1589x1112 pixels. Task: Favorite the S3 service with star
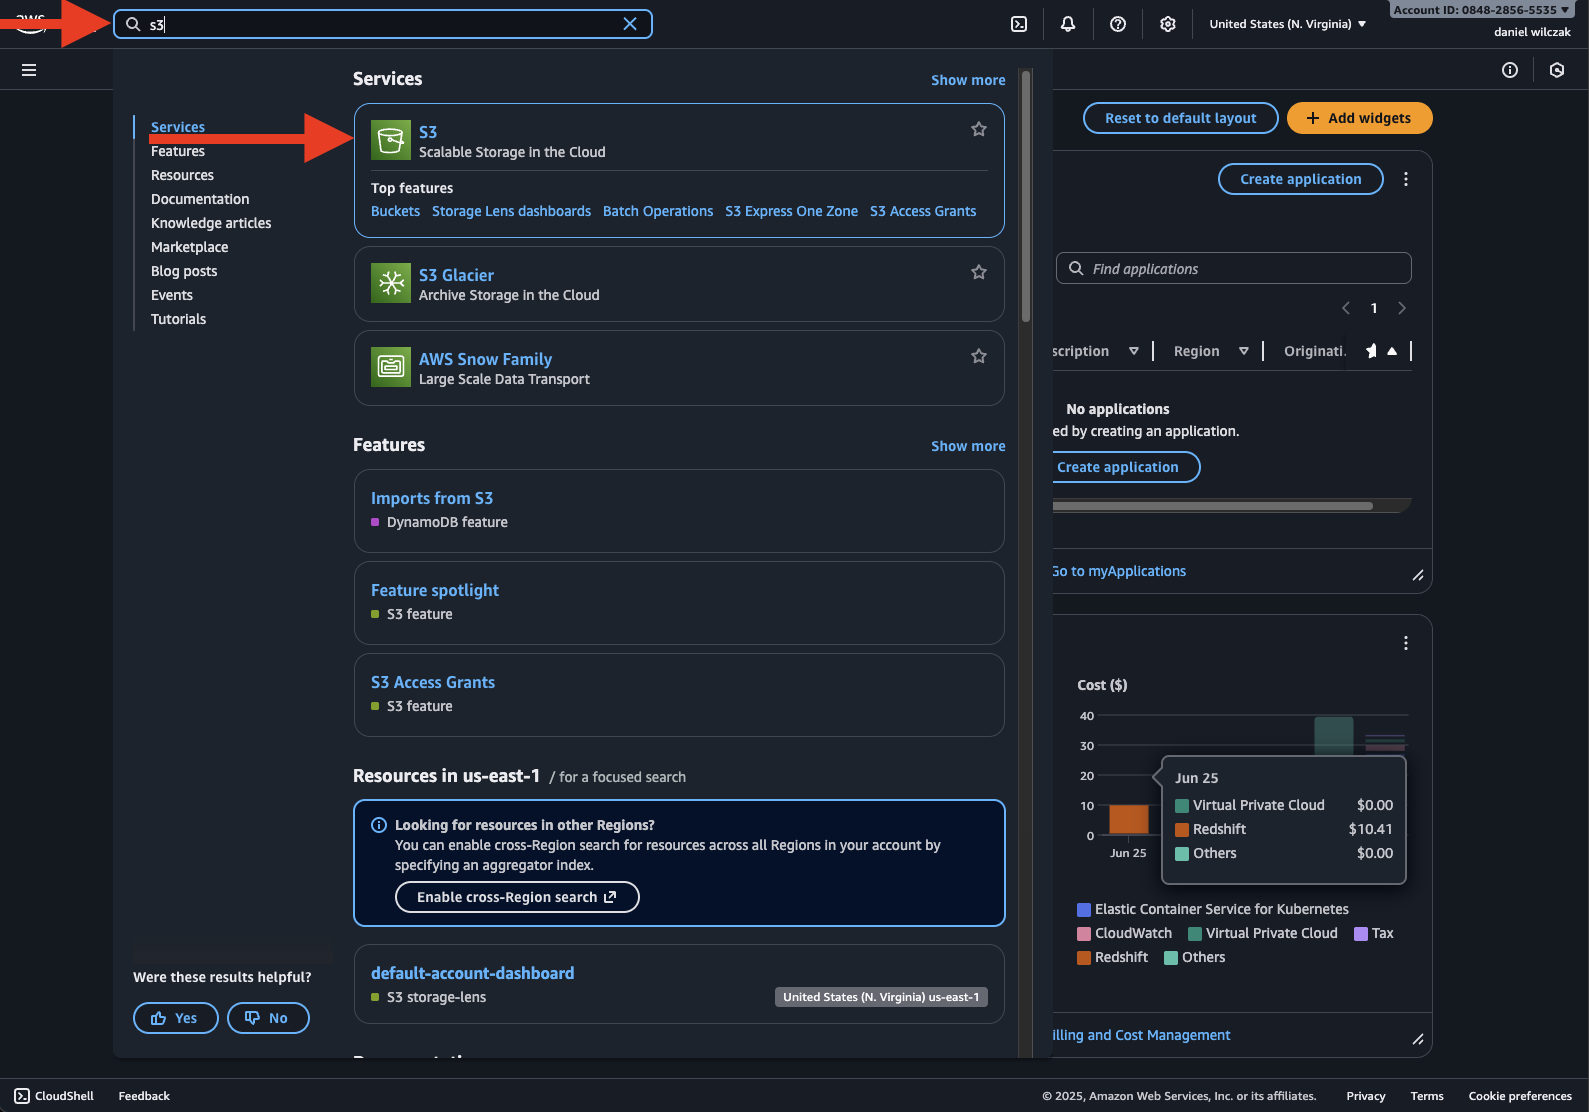pos(979,129)
